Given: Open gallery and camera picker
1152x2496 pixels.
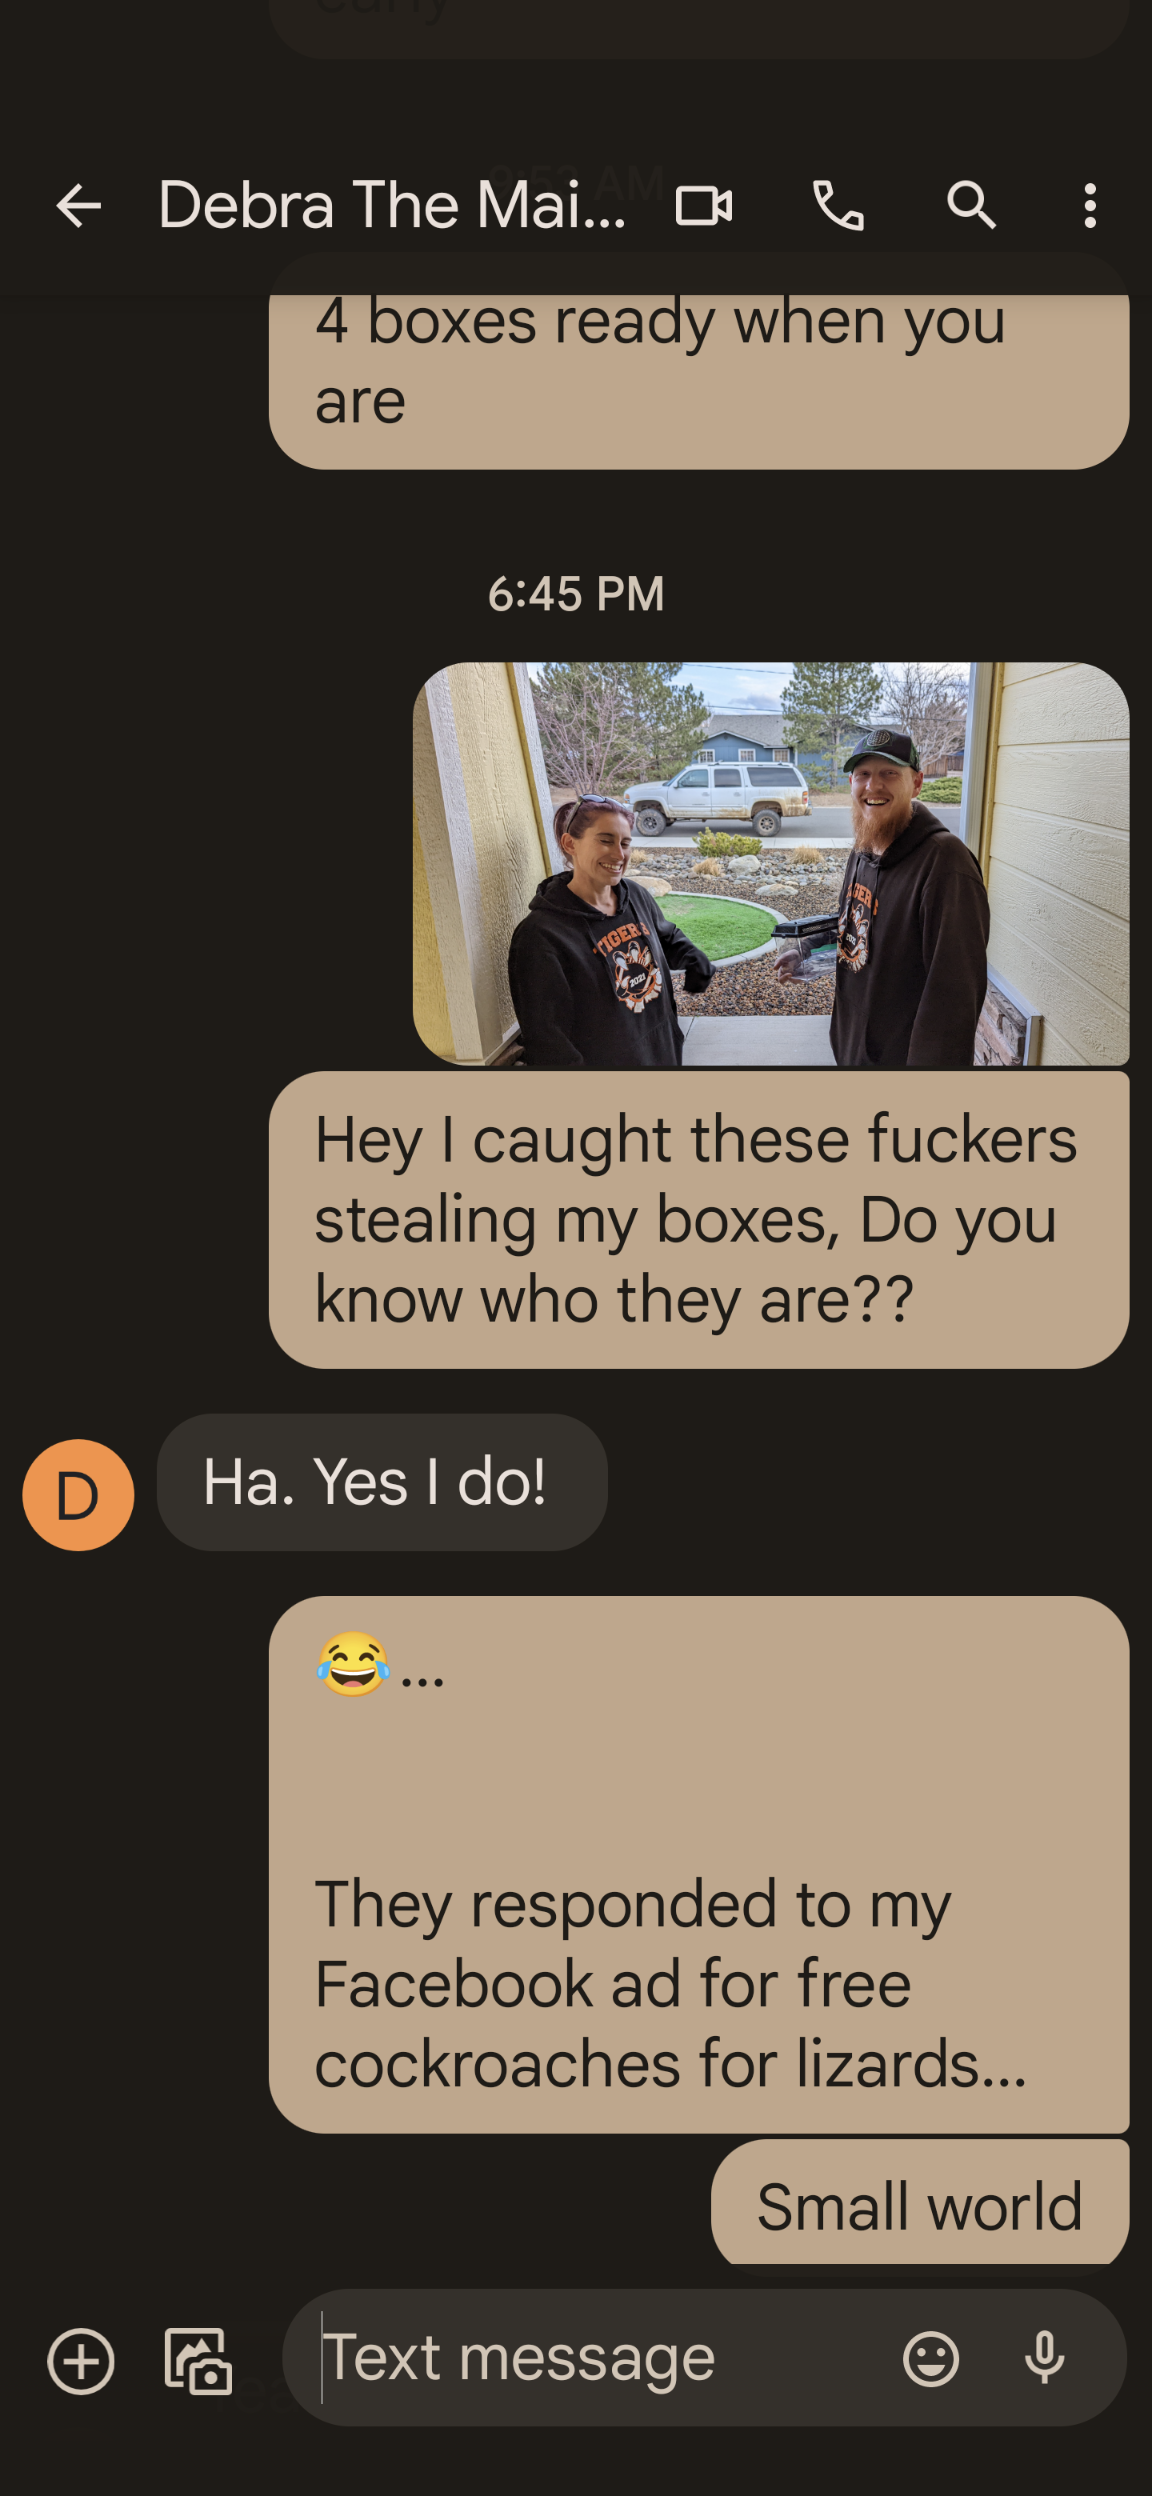Looking at the screenshot, I should coord(198,2361).
